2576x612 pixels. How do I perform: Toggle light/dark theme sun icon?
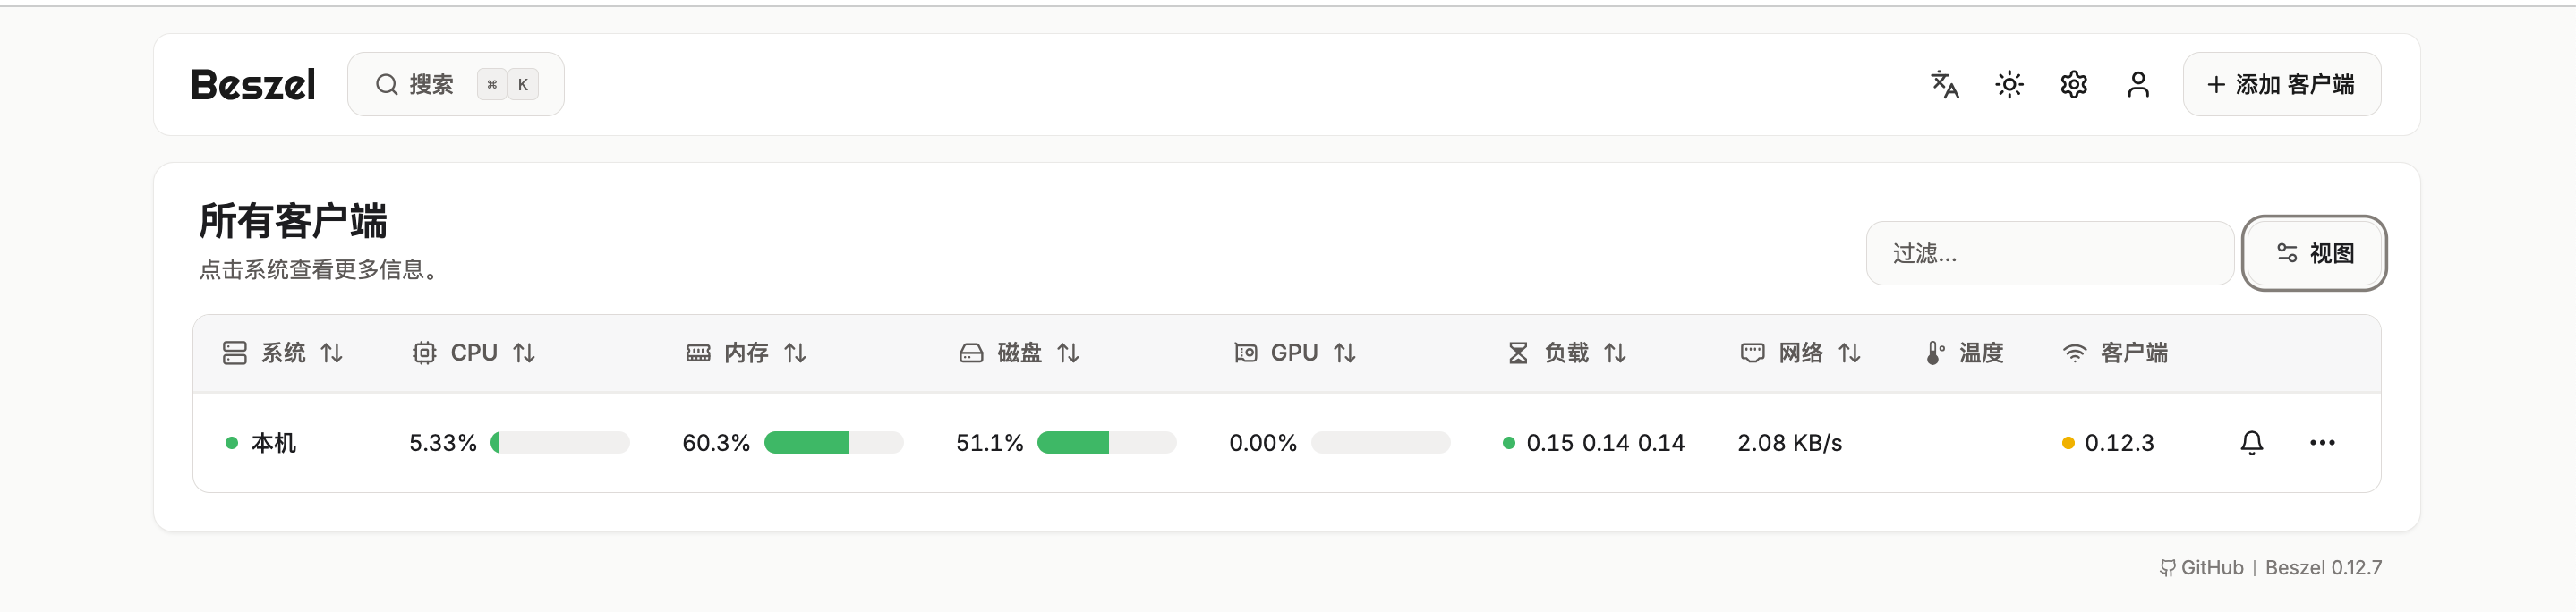point(2009,85)
